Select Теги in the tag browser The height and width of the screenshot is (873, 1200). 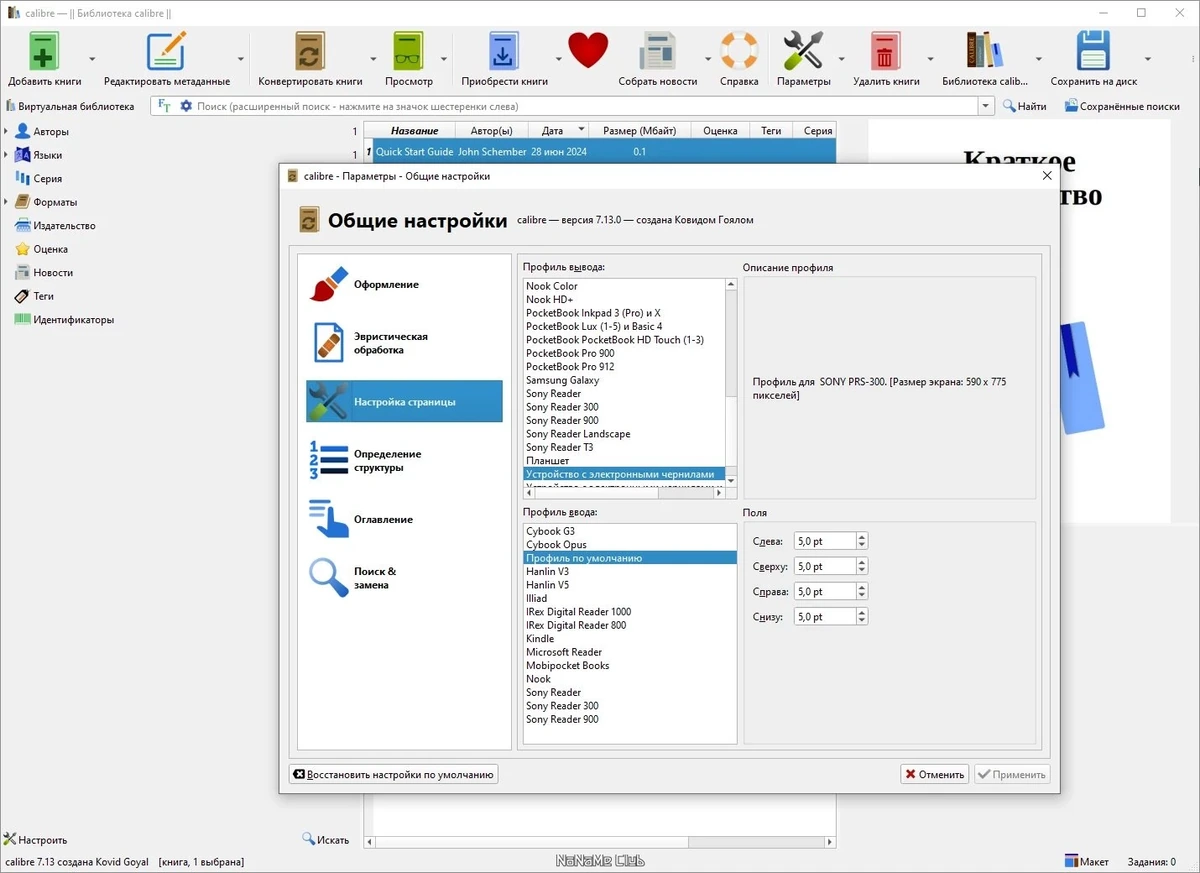click(x=43, y=296)
